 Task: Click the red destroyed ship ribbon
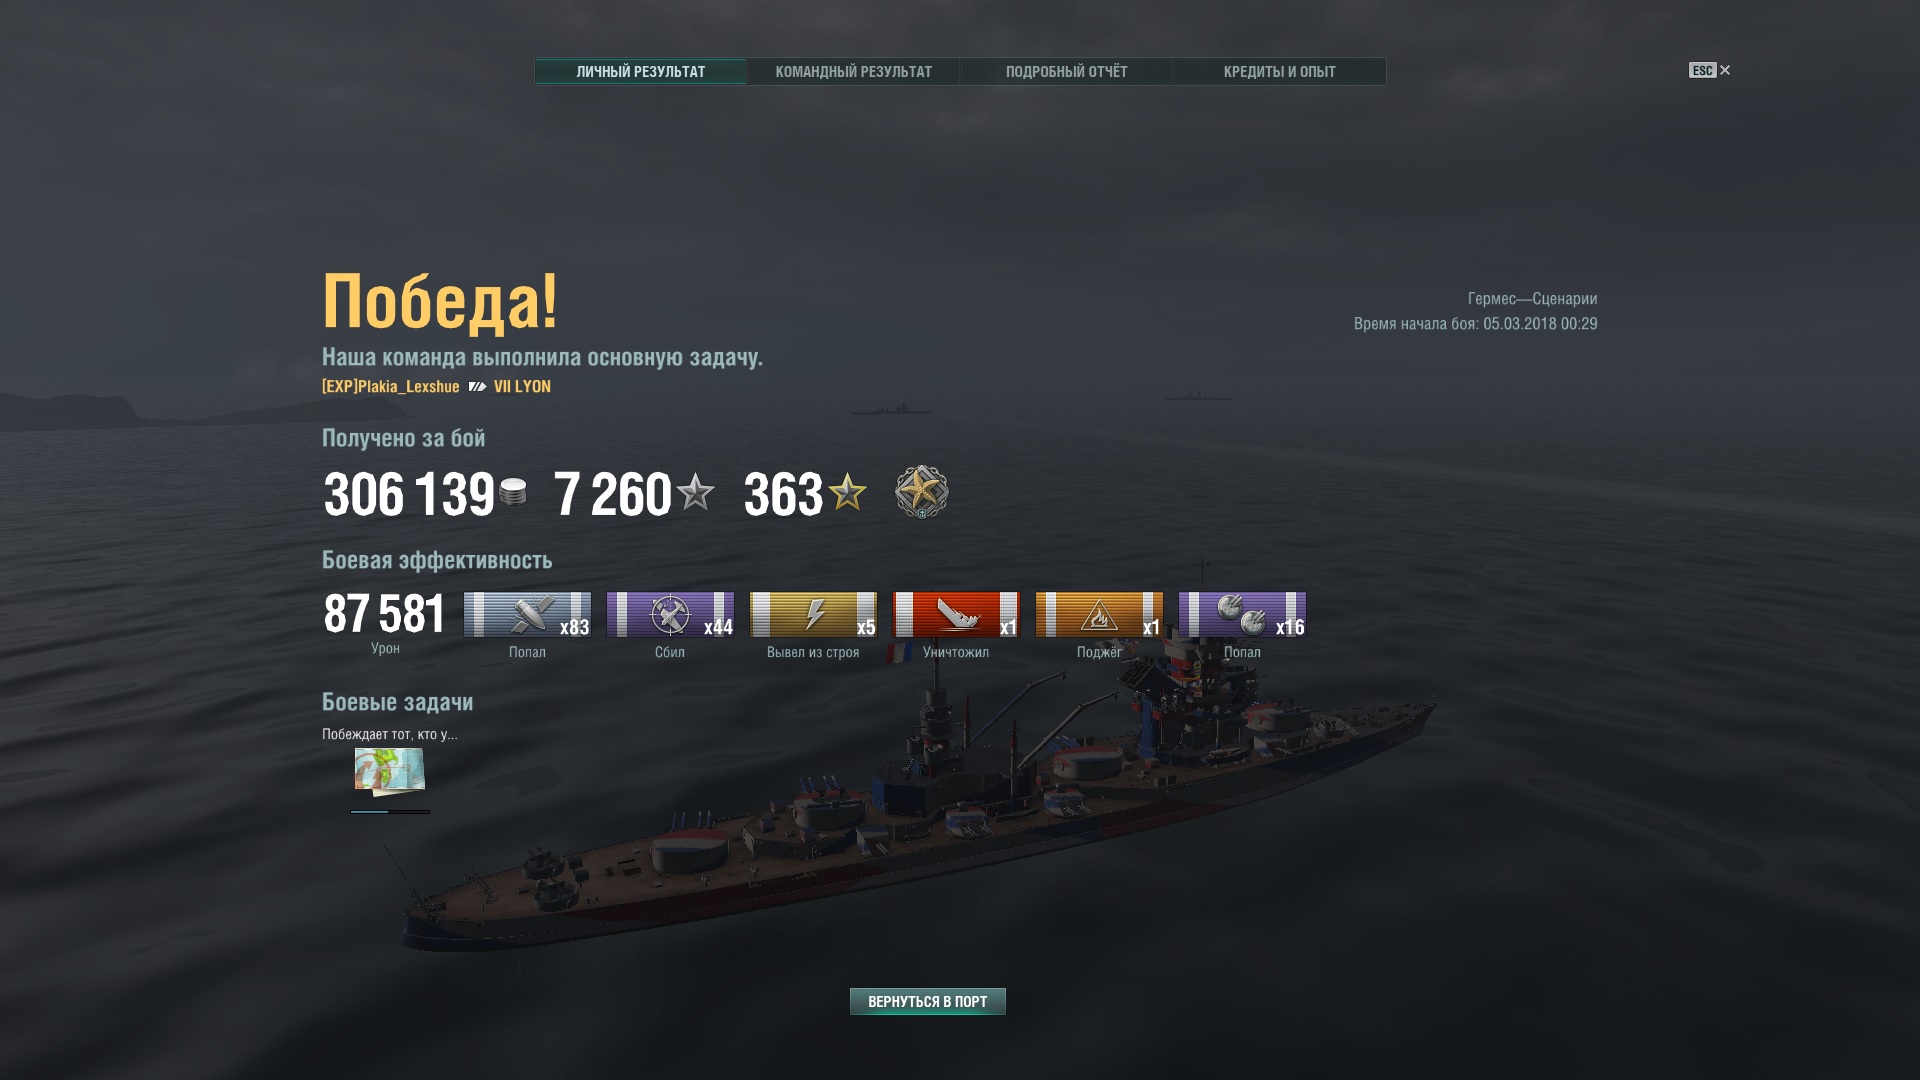click(x=956, y=614)
